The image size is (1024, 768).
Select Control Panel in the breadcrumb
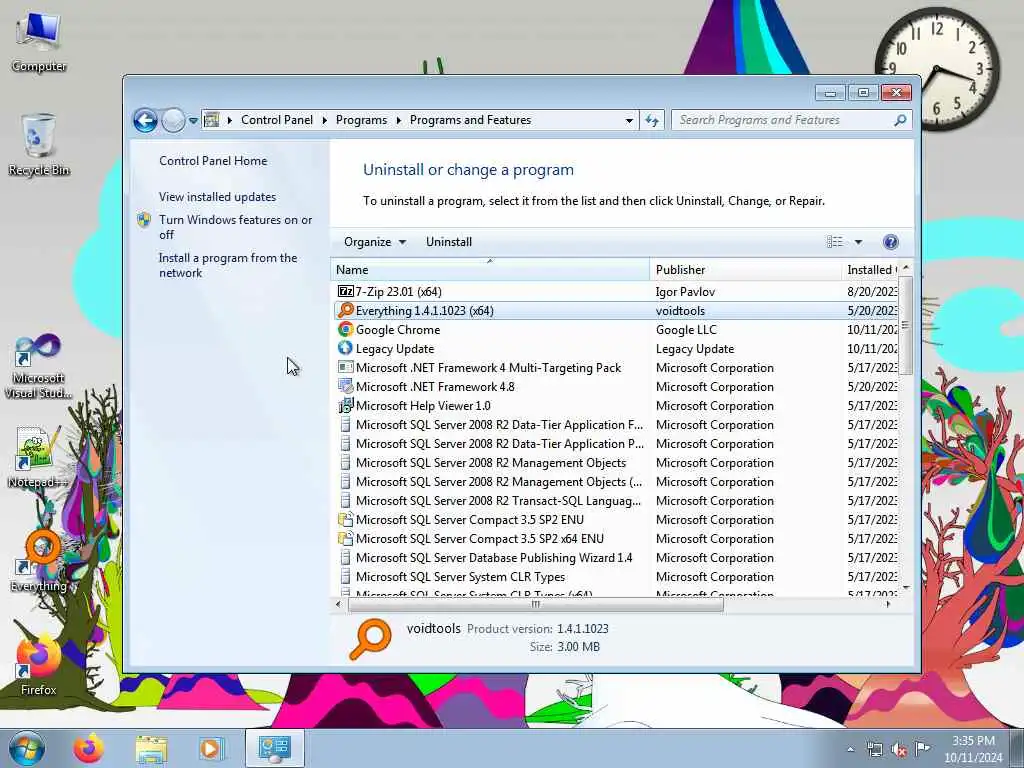click(277, 120)
